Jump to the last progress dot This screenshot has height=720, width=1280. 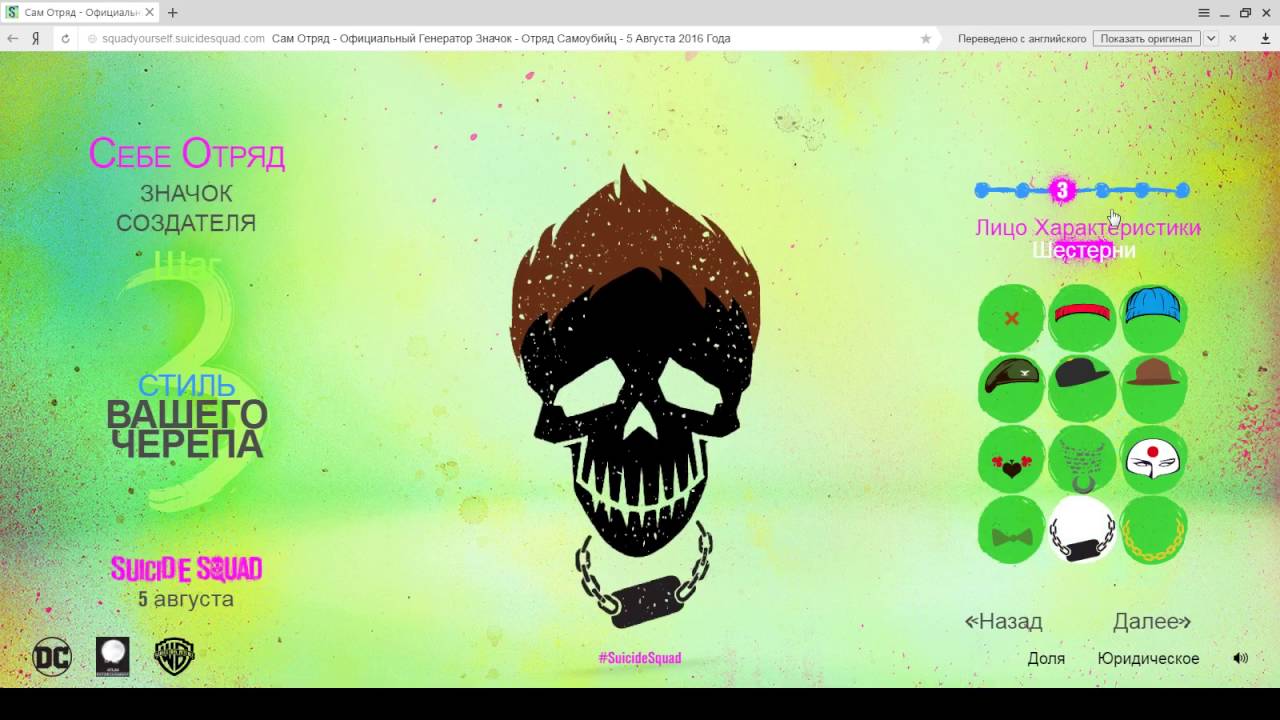click(1183, 190)
